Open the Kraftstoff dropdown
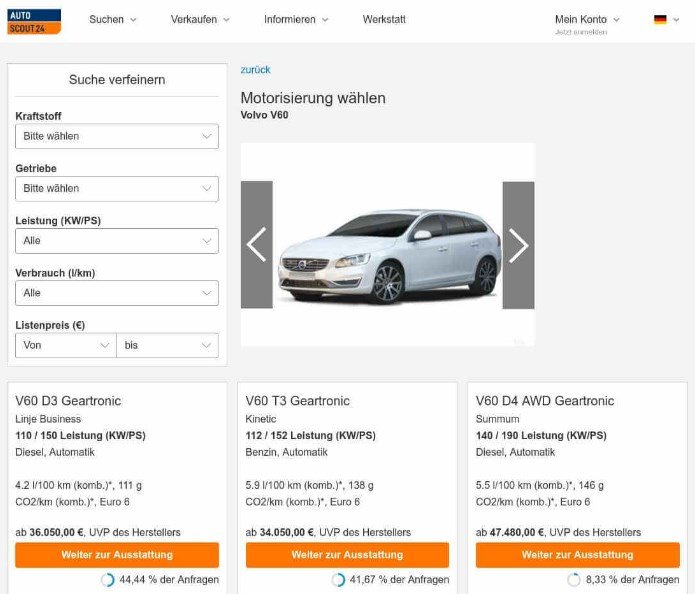 117,136
